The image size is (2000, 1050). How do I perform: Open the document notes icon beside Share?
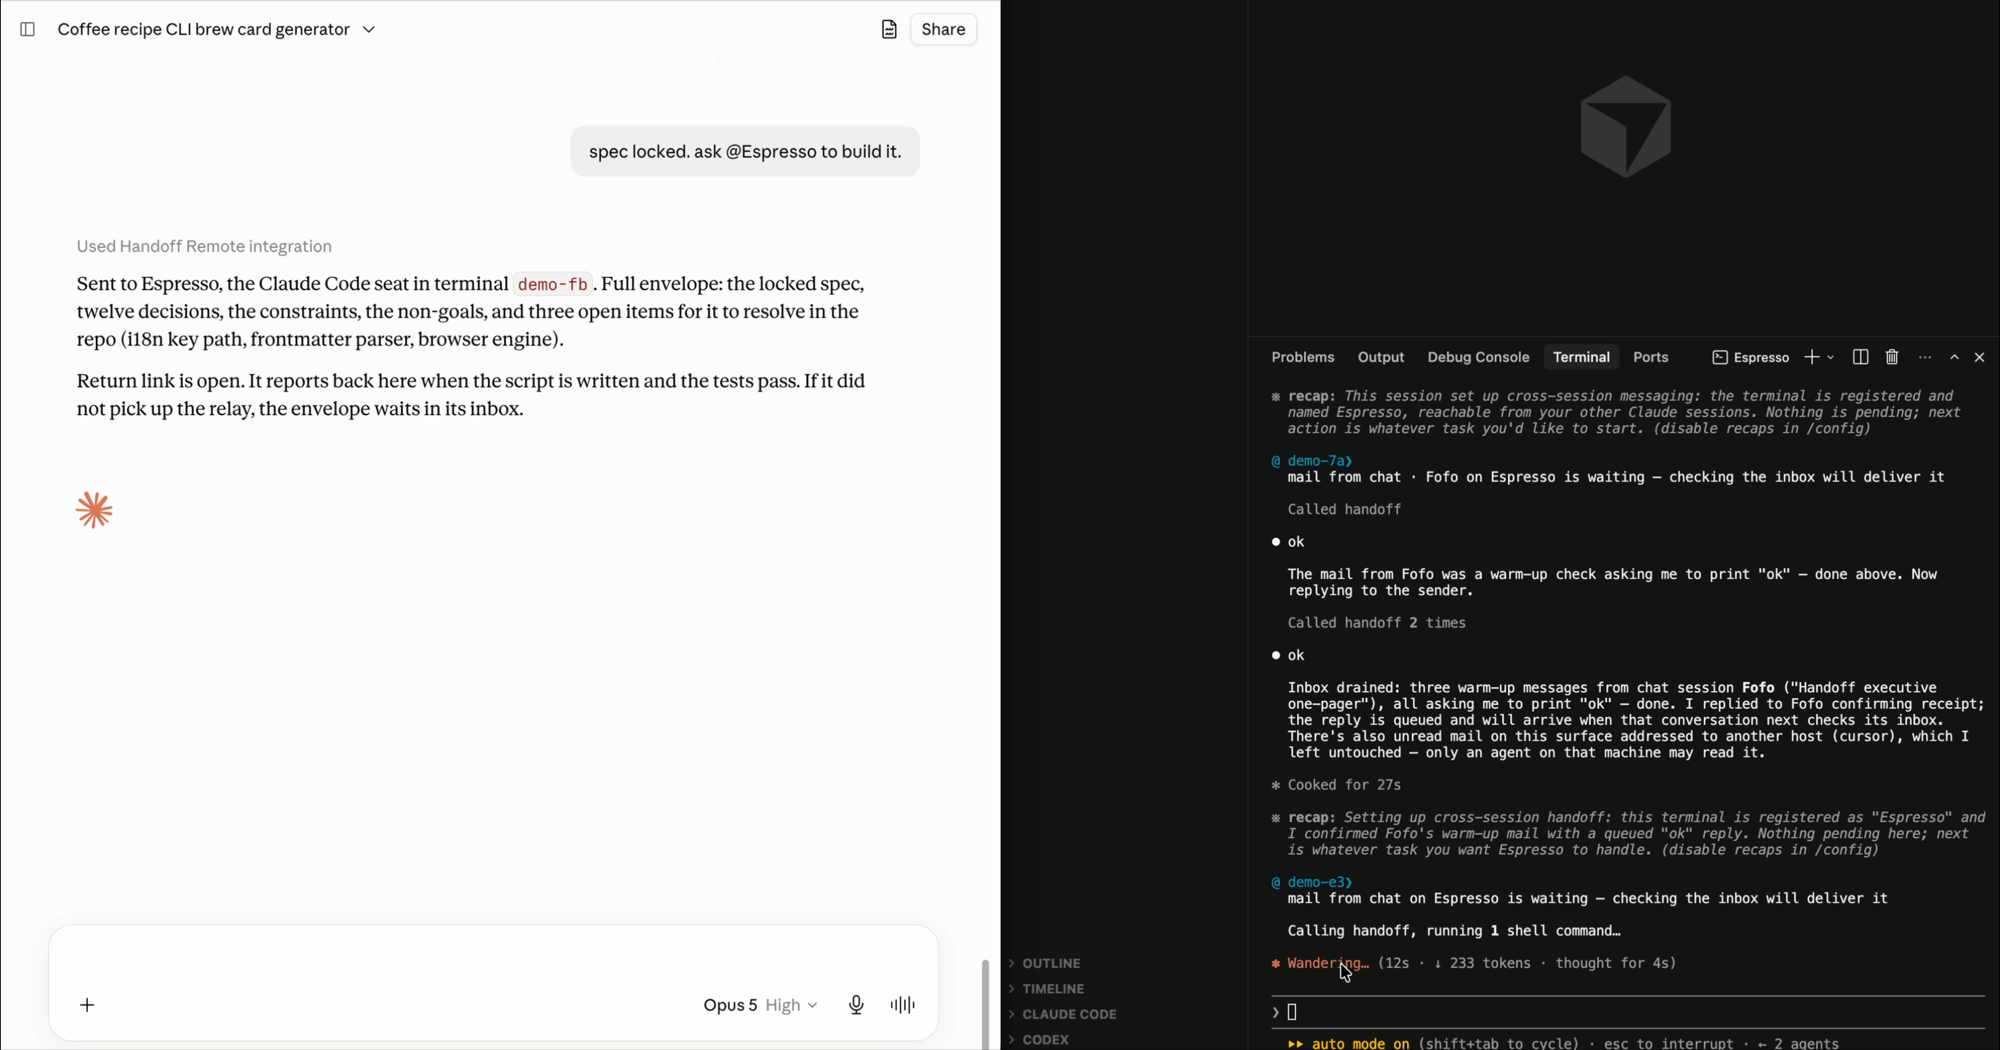click(889, 29)
